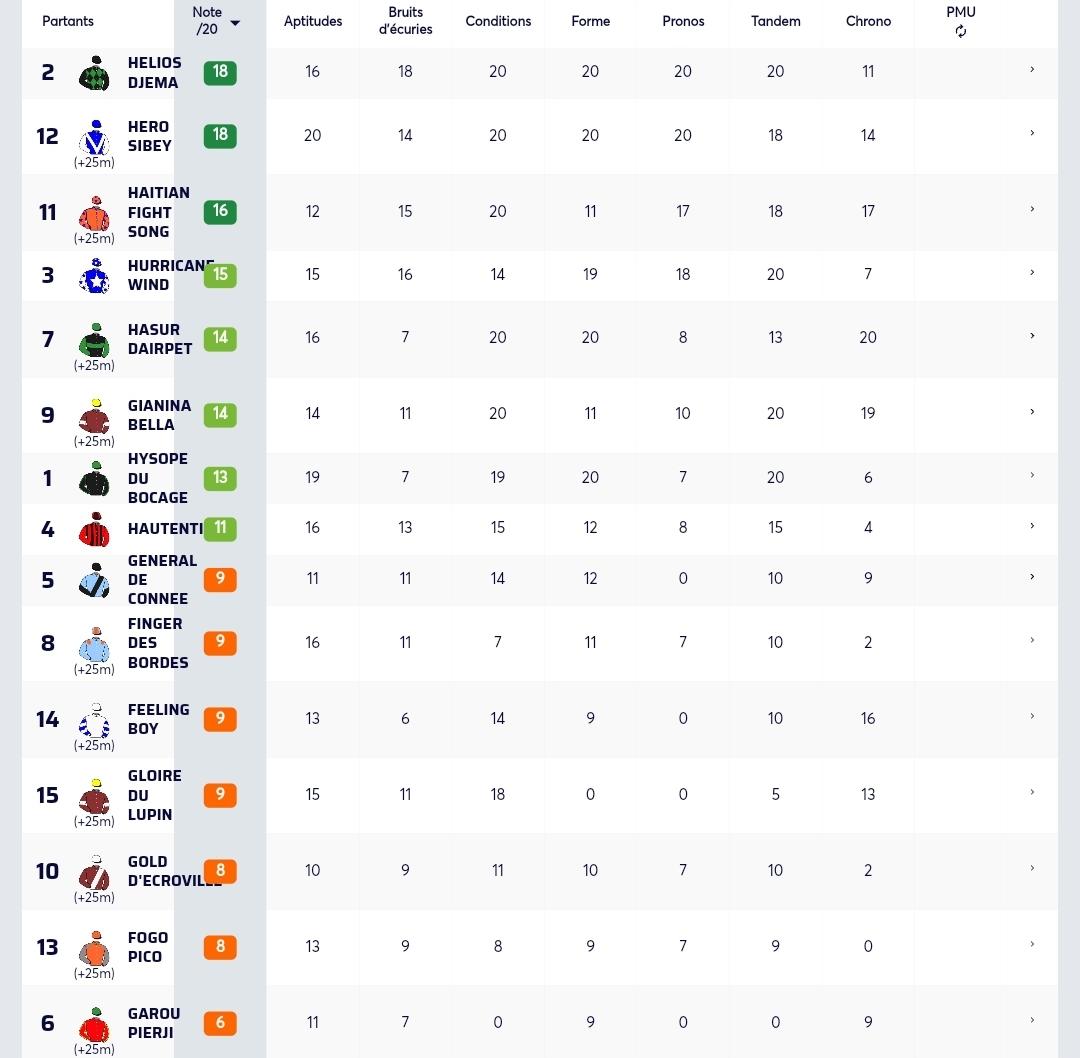This screenshot has height=1058, width=1080.
Task: Click Hurricane Wind's blue star jockey silk
Action: coord(95,276)
